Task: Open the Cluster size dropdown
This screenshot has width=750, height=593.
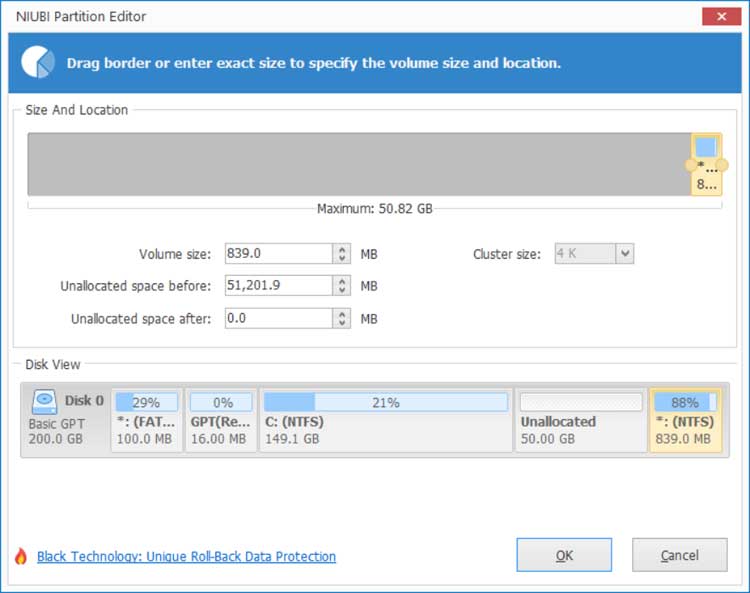Action: coord(624,253)
